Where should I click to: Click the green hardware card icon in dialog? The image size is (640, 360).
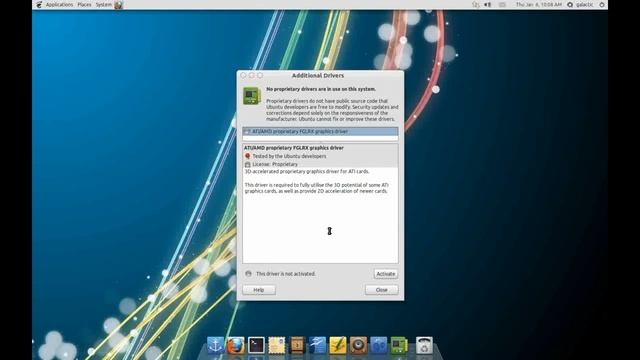pos(252,96)
